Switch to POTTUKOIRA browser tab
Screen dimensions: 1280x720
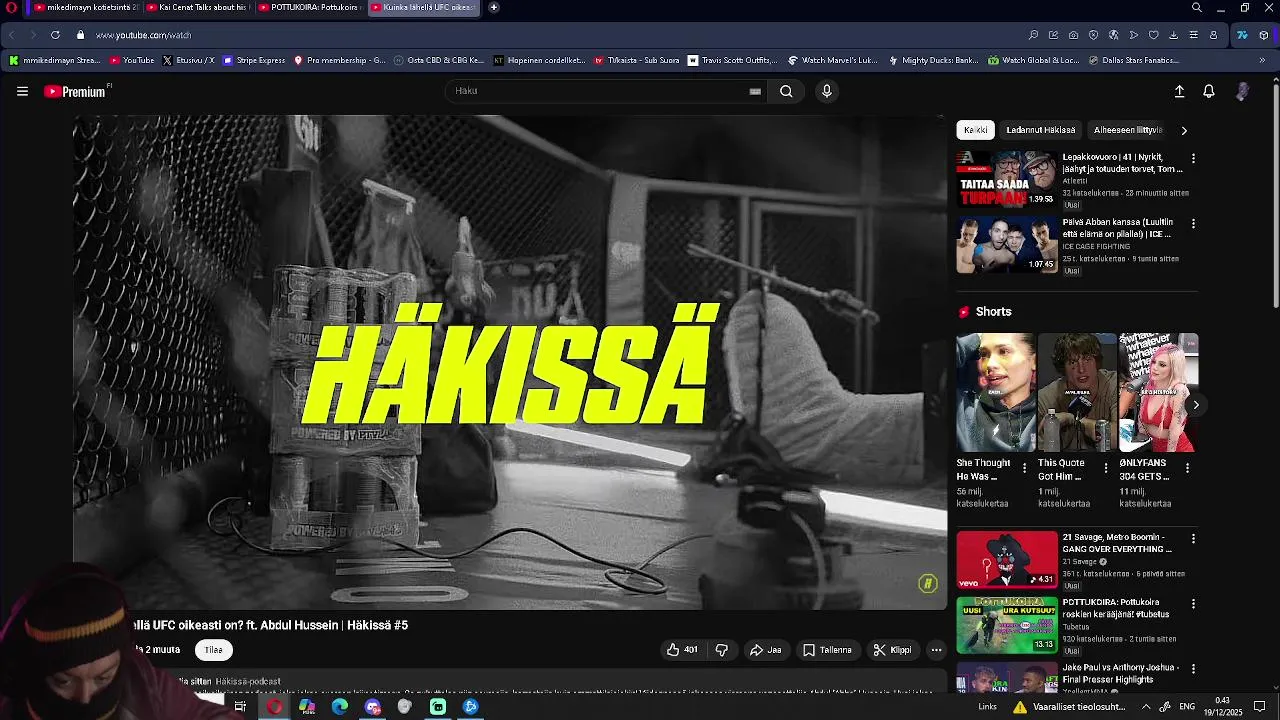click(309, 7)
